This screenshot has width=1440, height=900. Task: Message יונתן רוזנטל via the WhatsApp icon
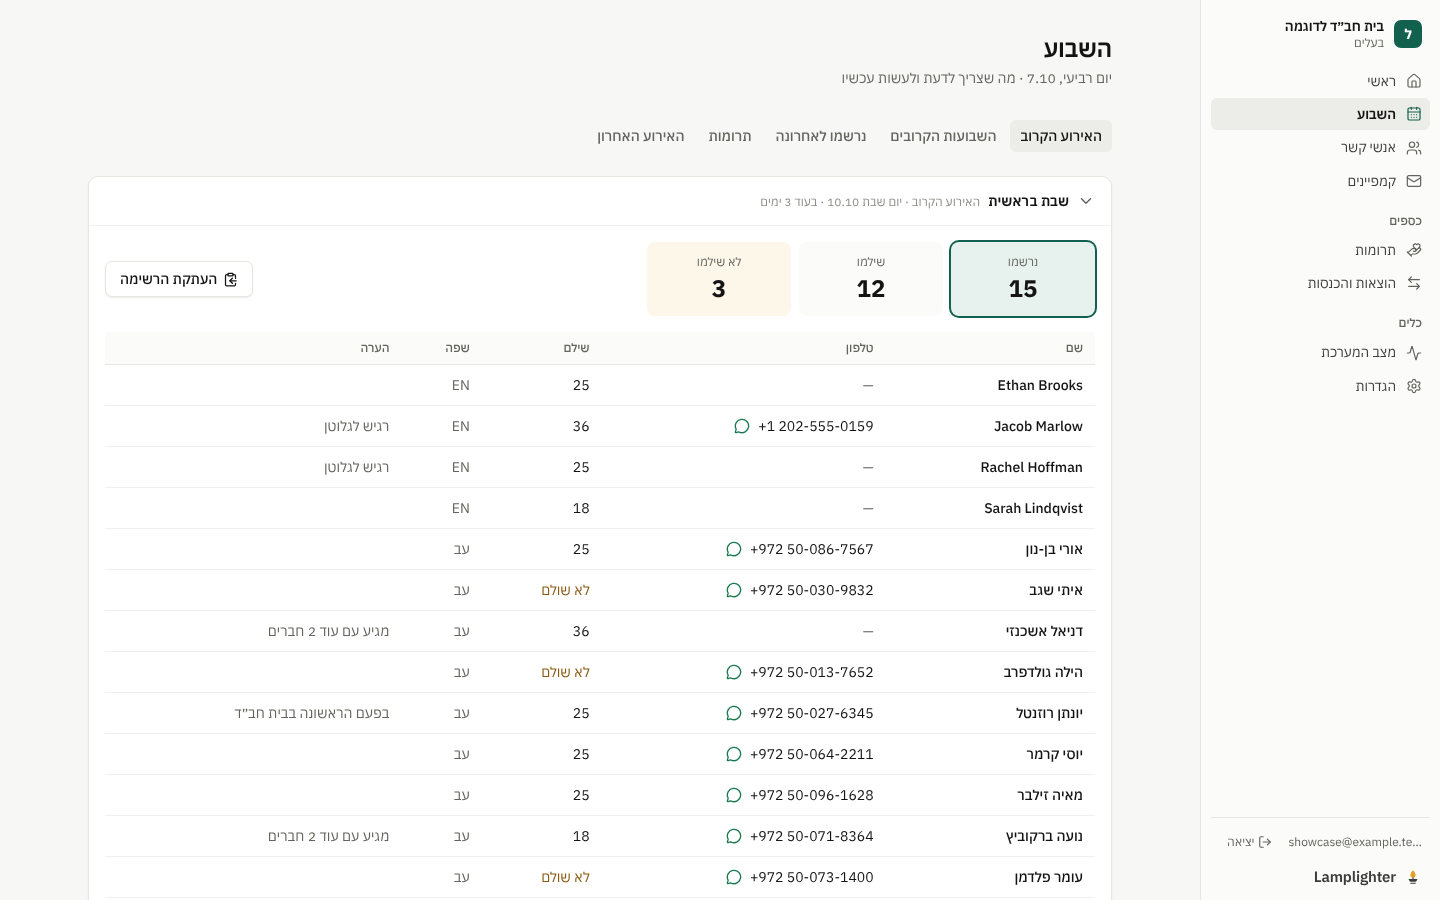tap(734, 713)
